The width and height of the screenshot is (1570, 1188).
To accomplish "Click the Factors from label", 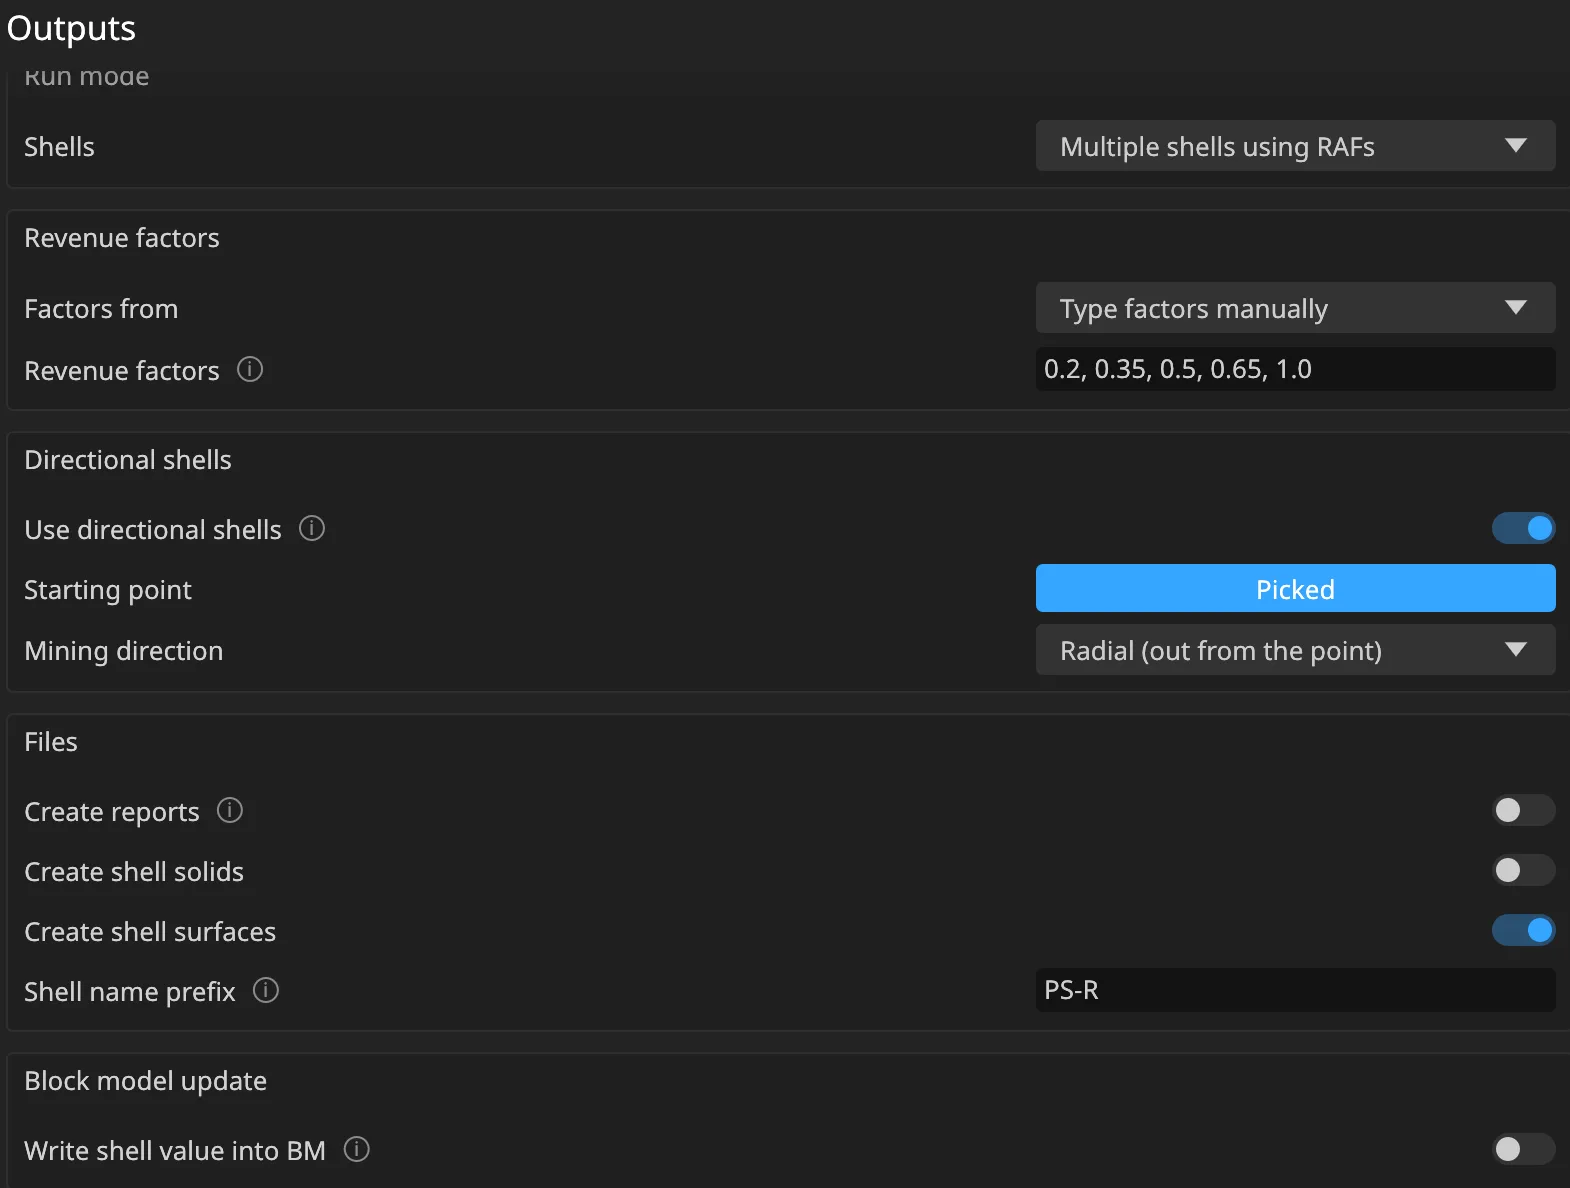I will tap(101, 309).
